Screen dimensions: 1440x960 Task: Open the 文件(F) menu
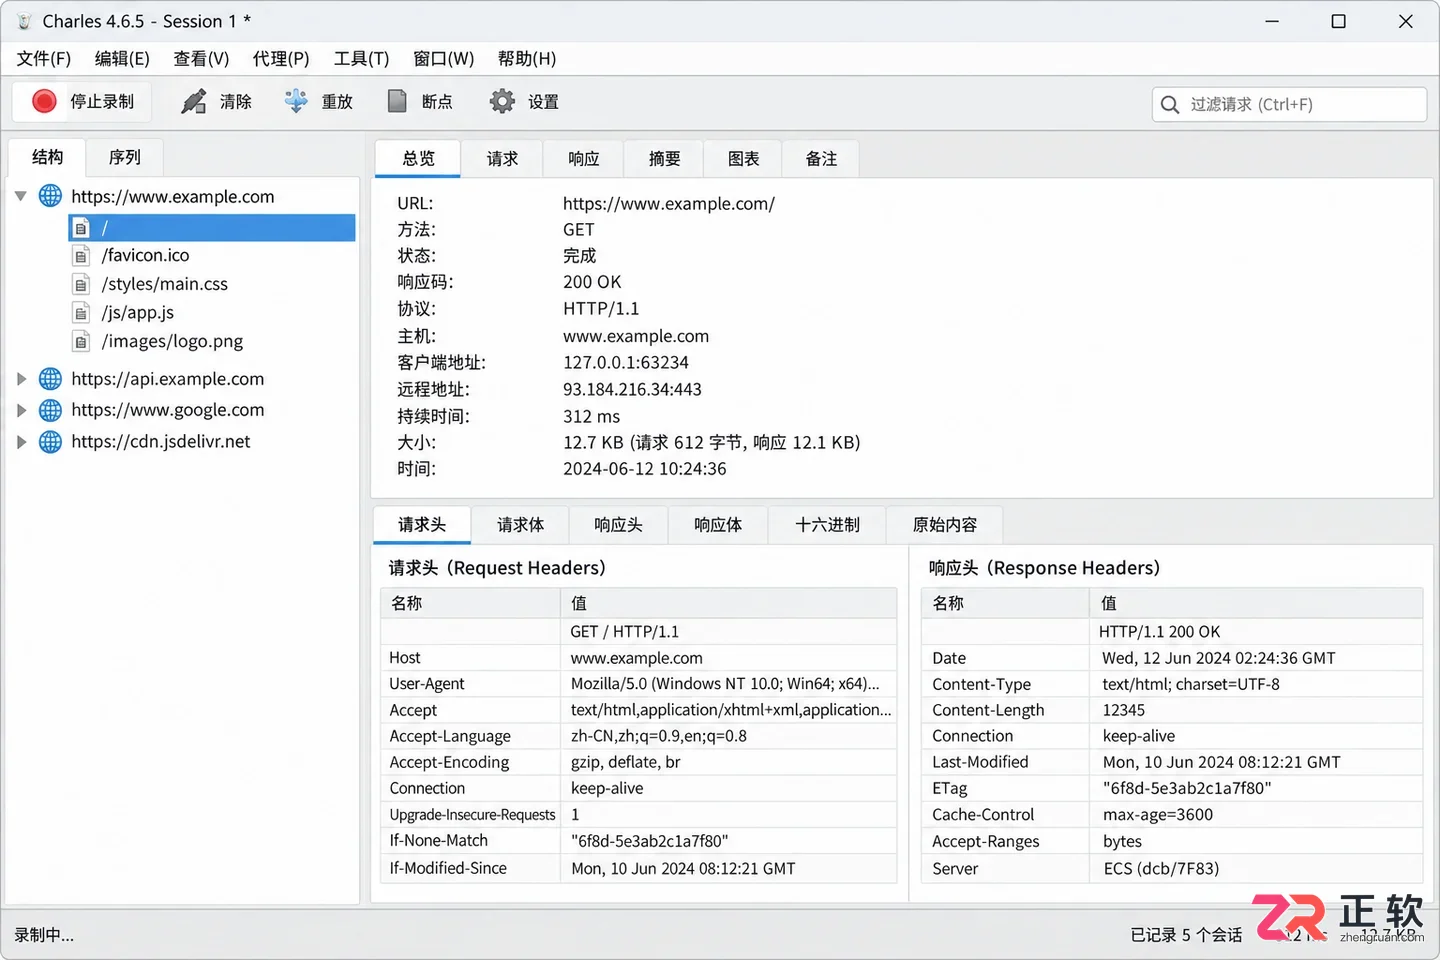[x=44, y=59]
